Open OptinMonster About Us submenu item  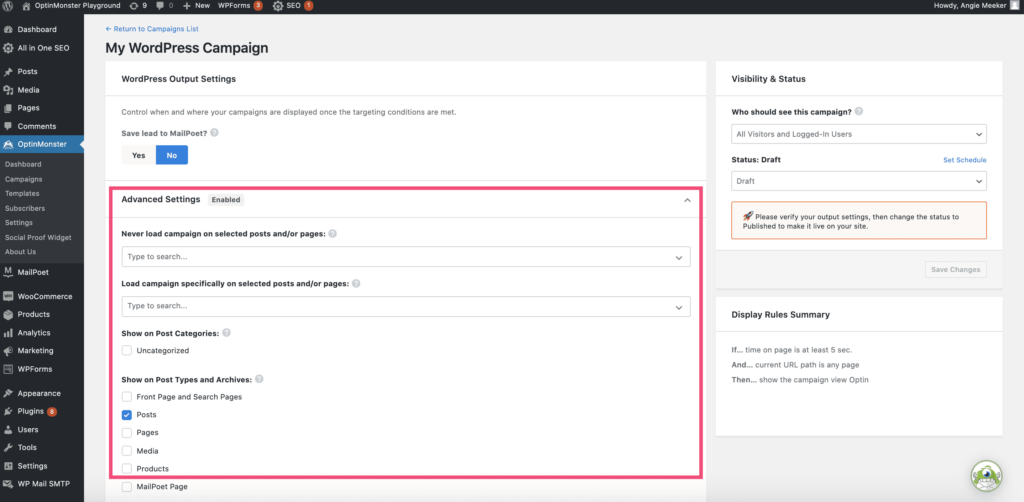coord(20,251)
